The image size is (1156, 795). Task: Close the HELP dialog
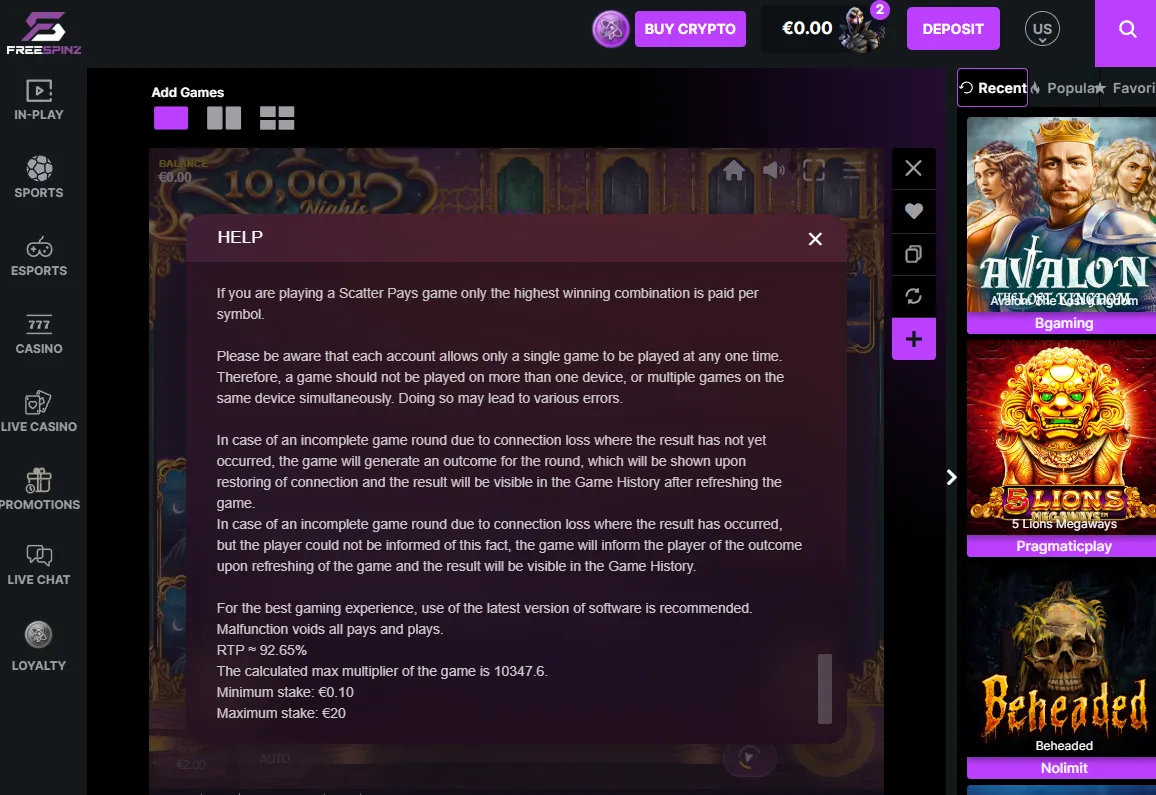click(815, 239)
